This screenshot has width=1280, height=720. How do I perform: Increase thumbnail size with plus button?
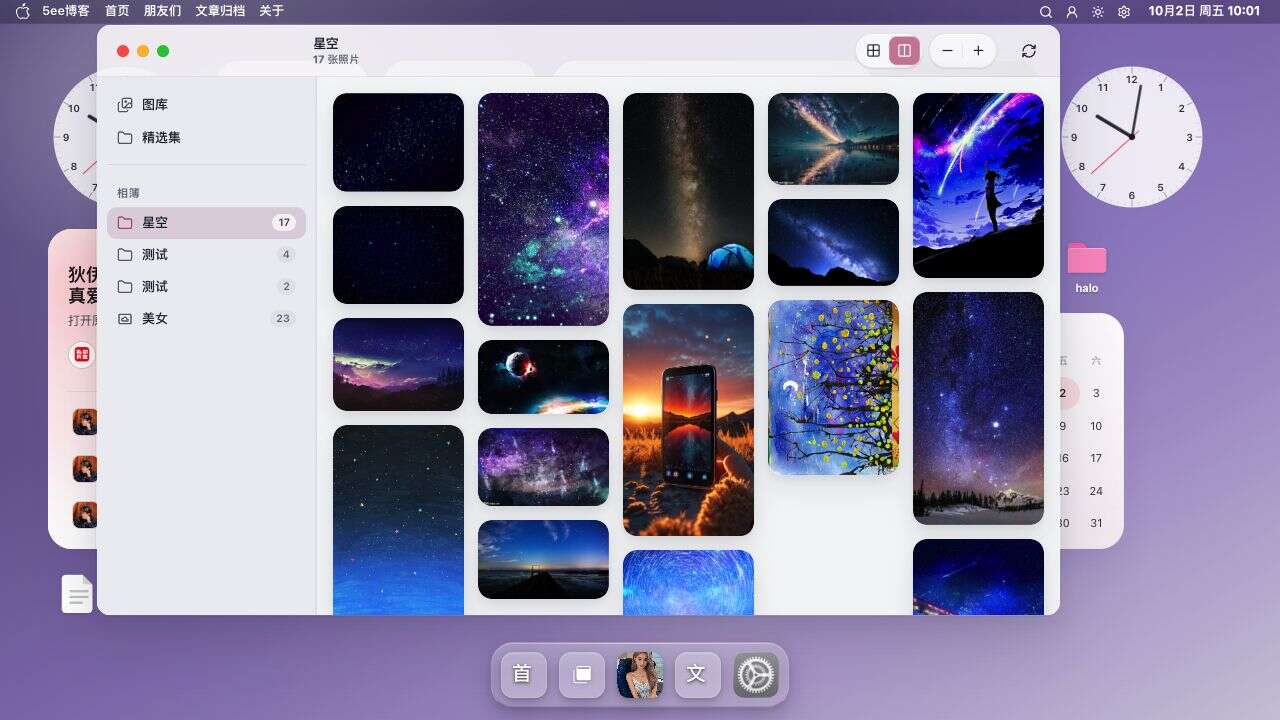978,51
